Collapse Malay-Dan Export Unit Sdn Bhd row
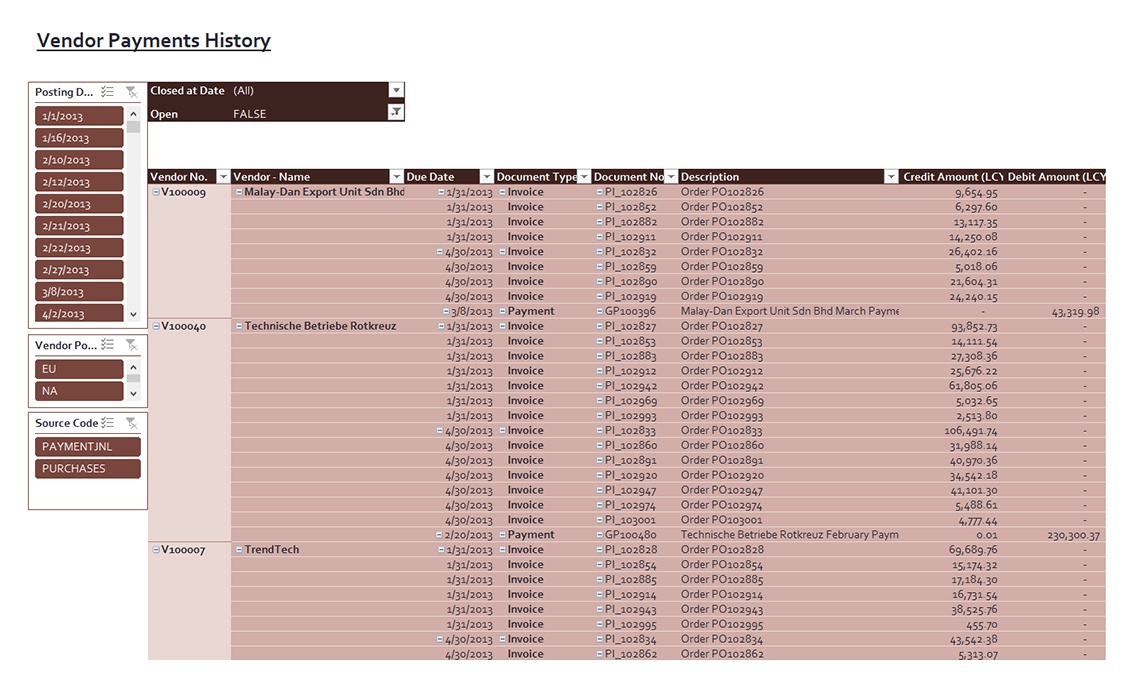The image size is (1140, 687). [238, 192]
